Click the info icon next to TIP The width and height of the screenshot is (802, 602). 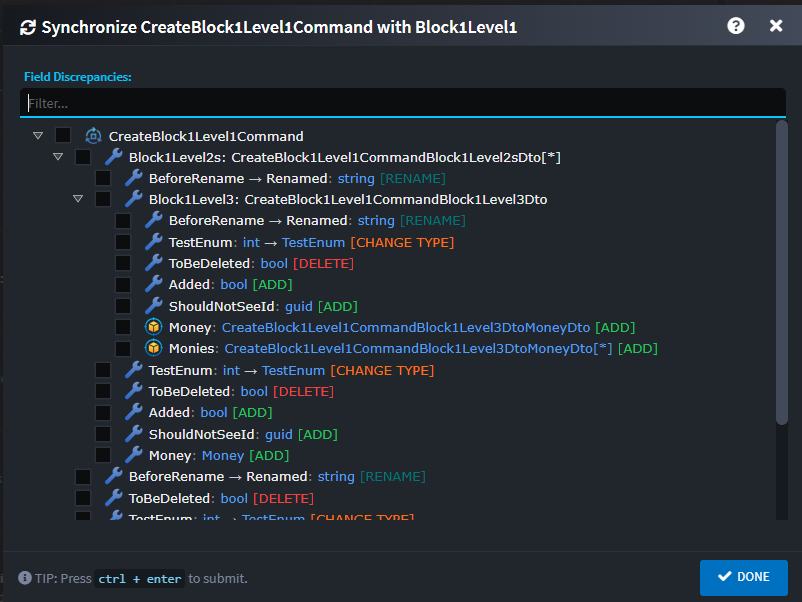pos(25,578)
